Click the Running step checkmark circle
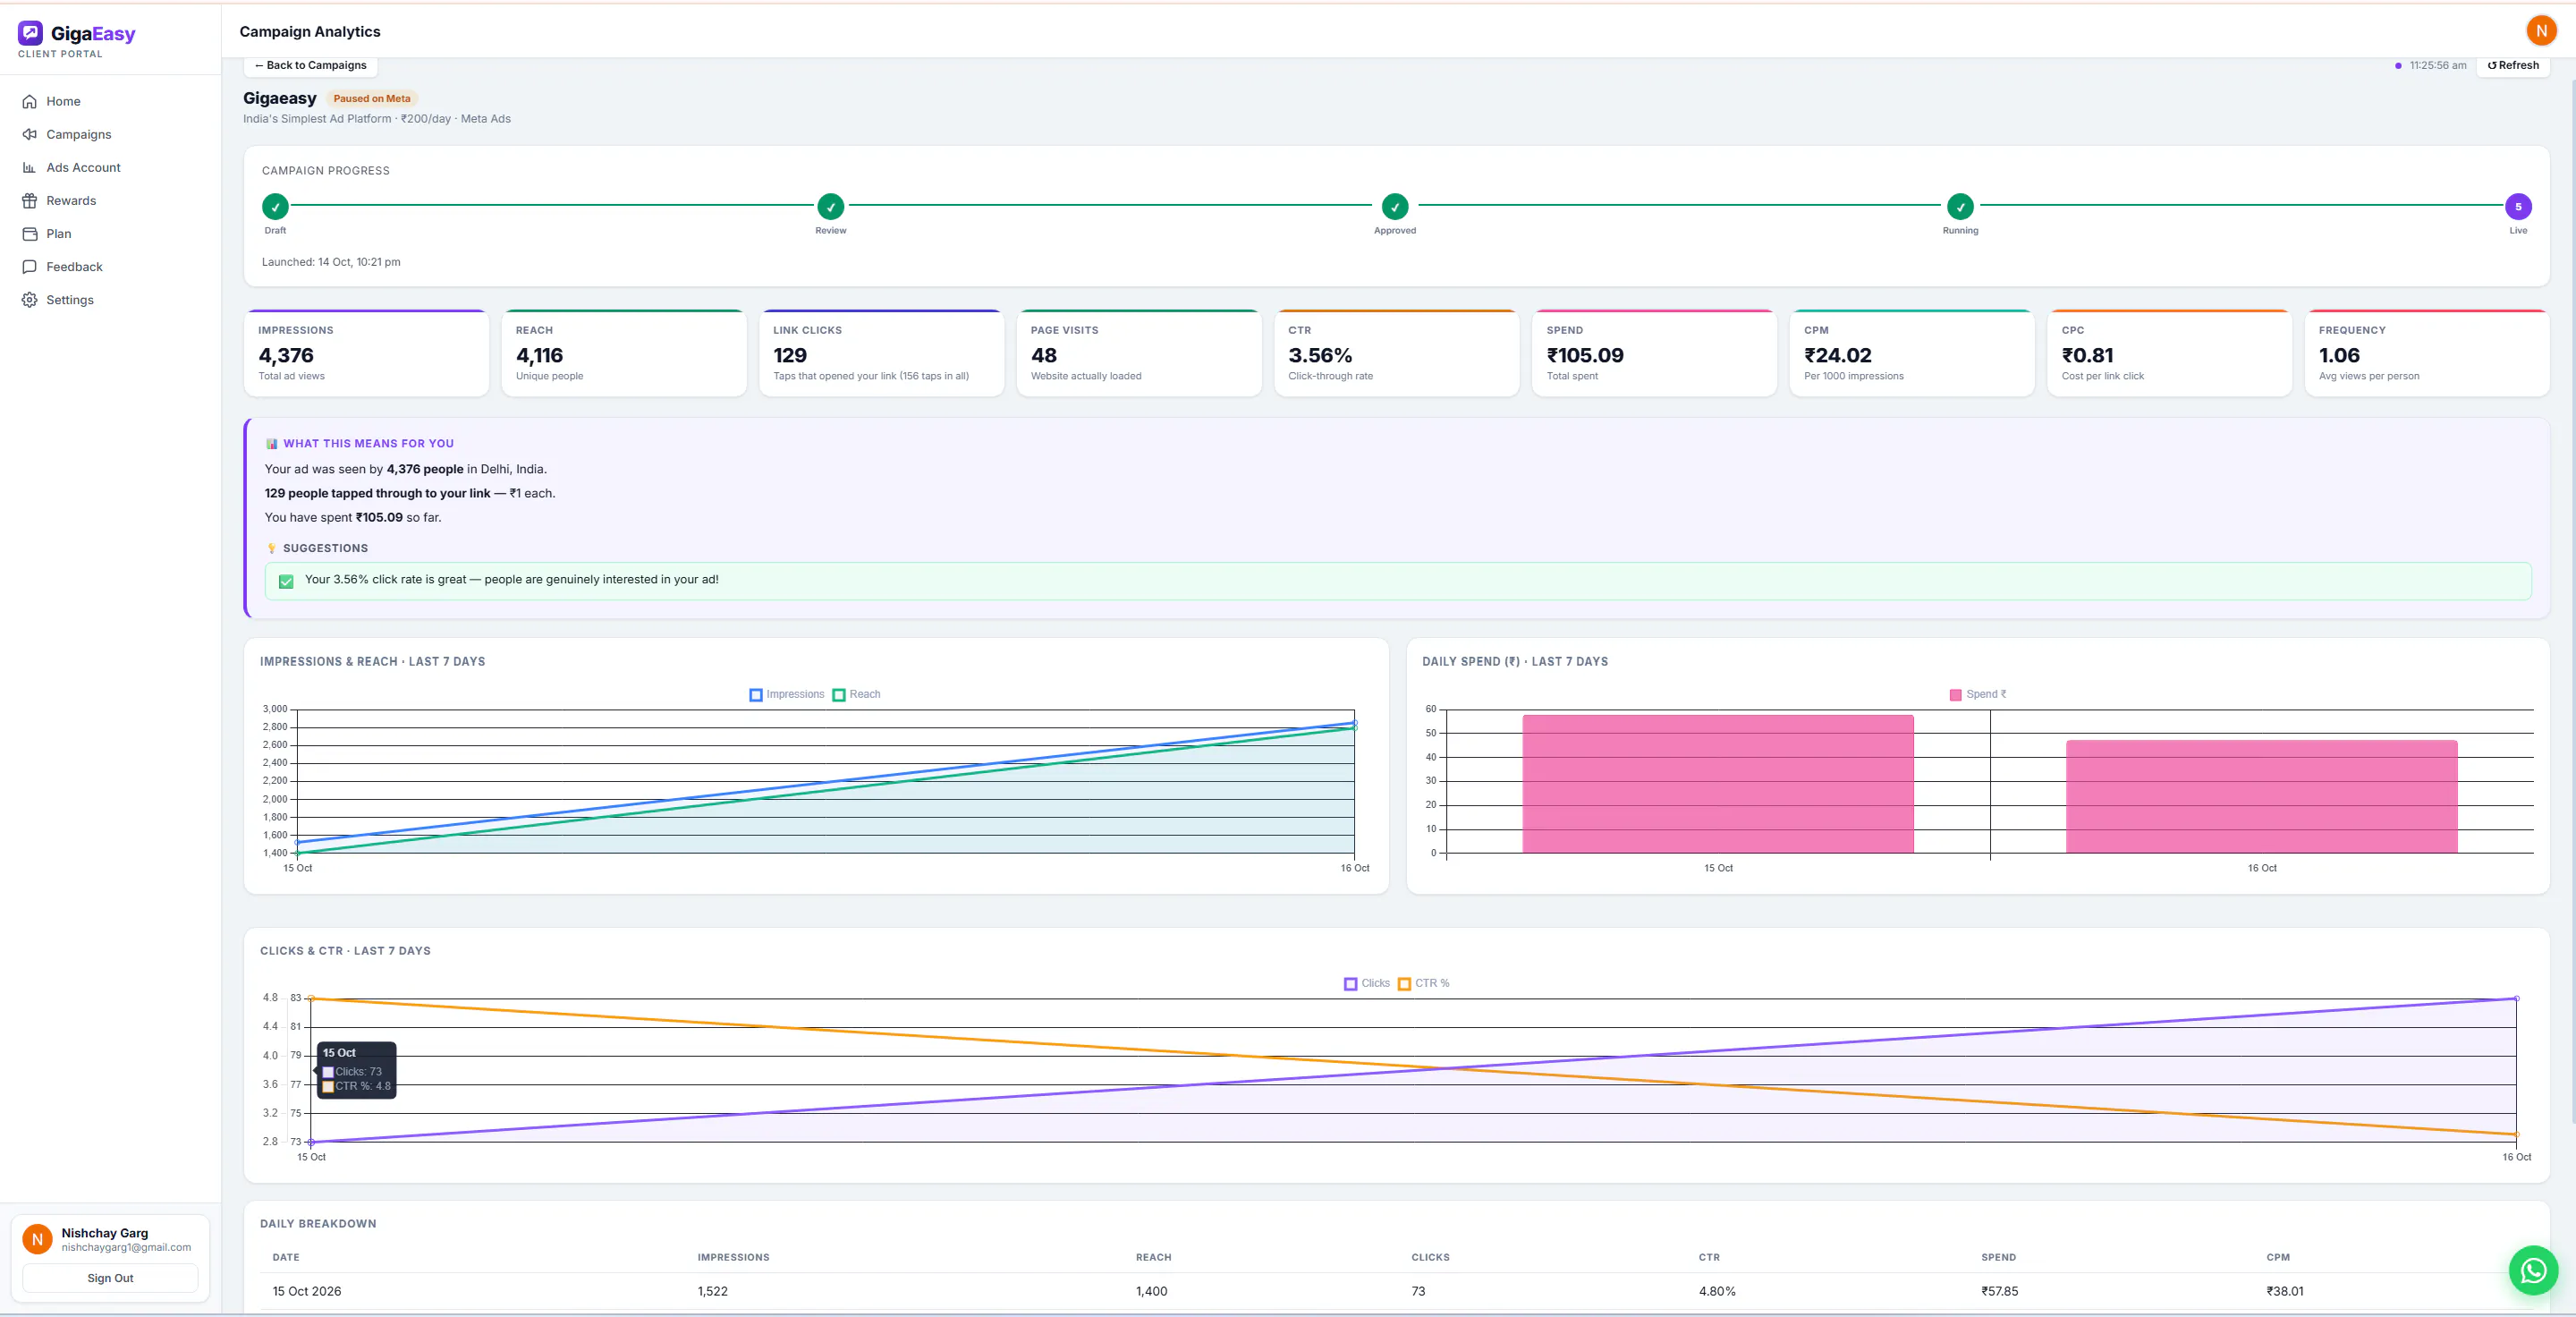The image size is (2576, 1317). coord(1960,207)
